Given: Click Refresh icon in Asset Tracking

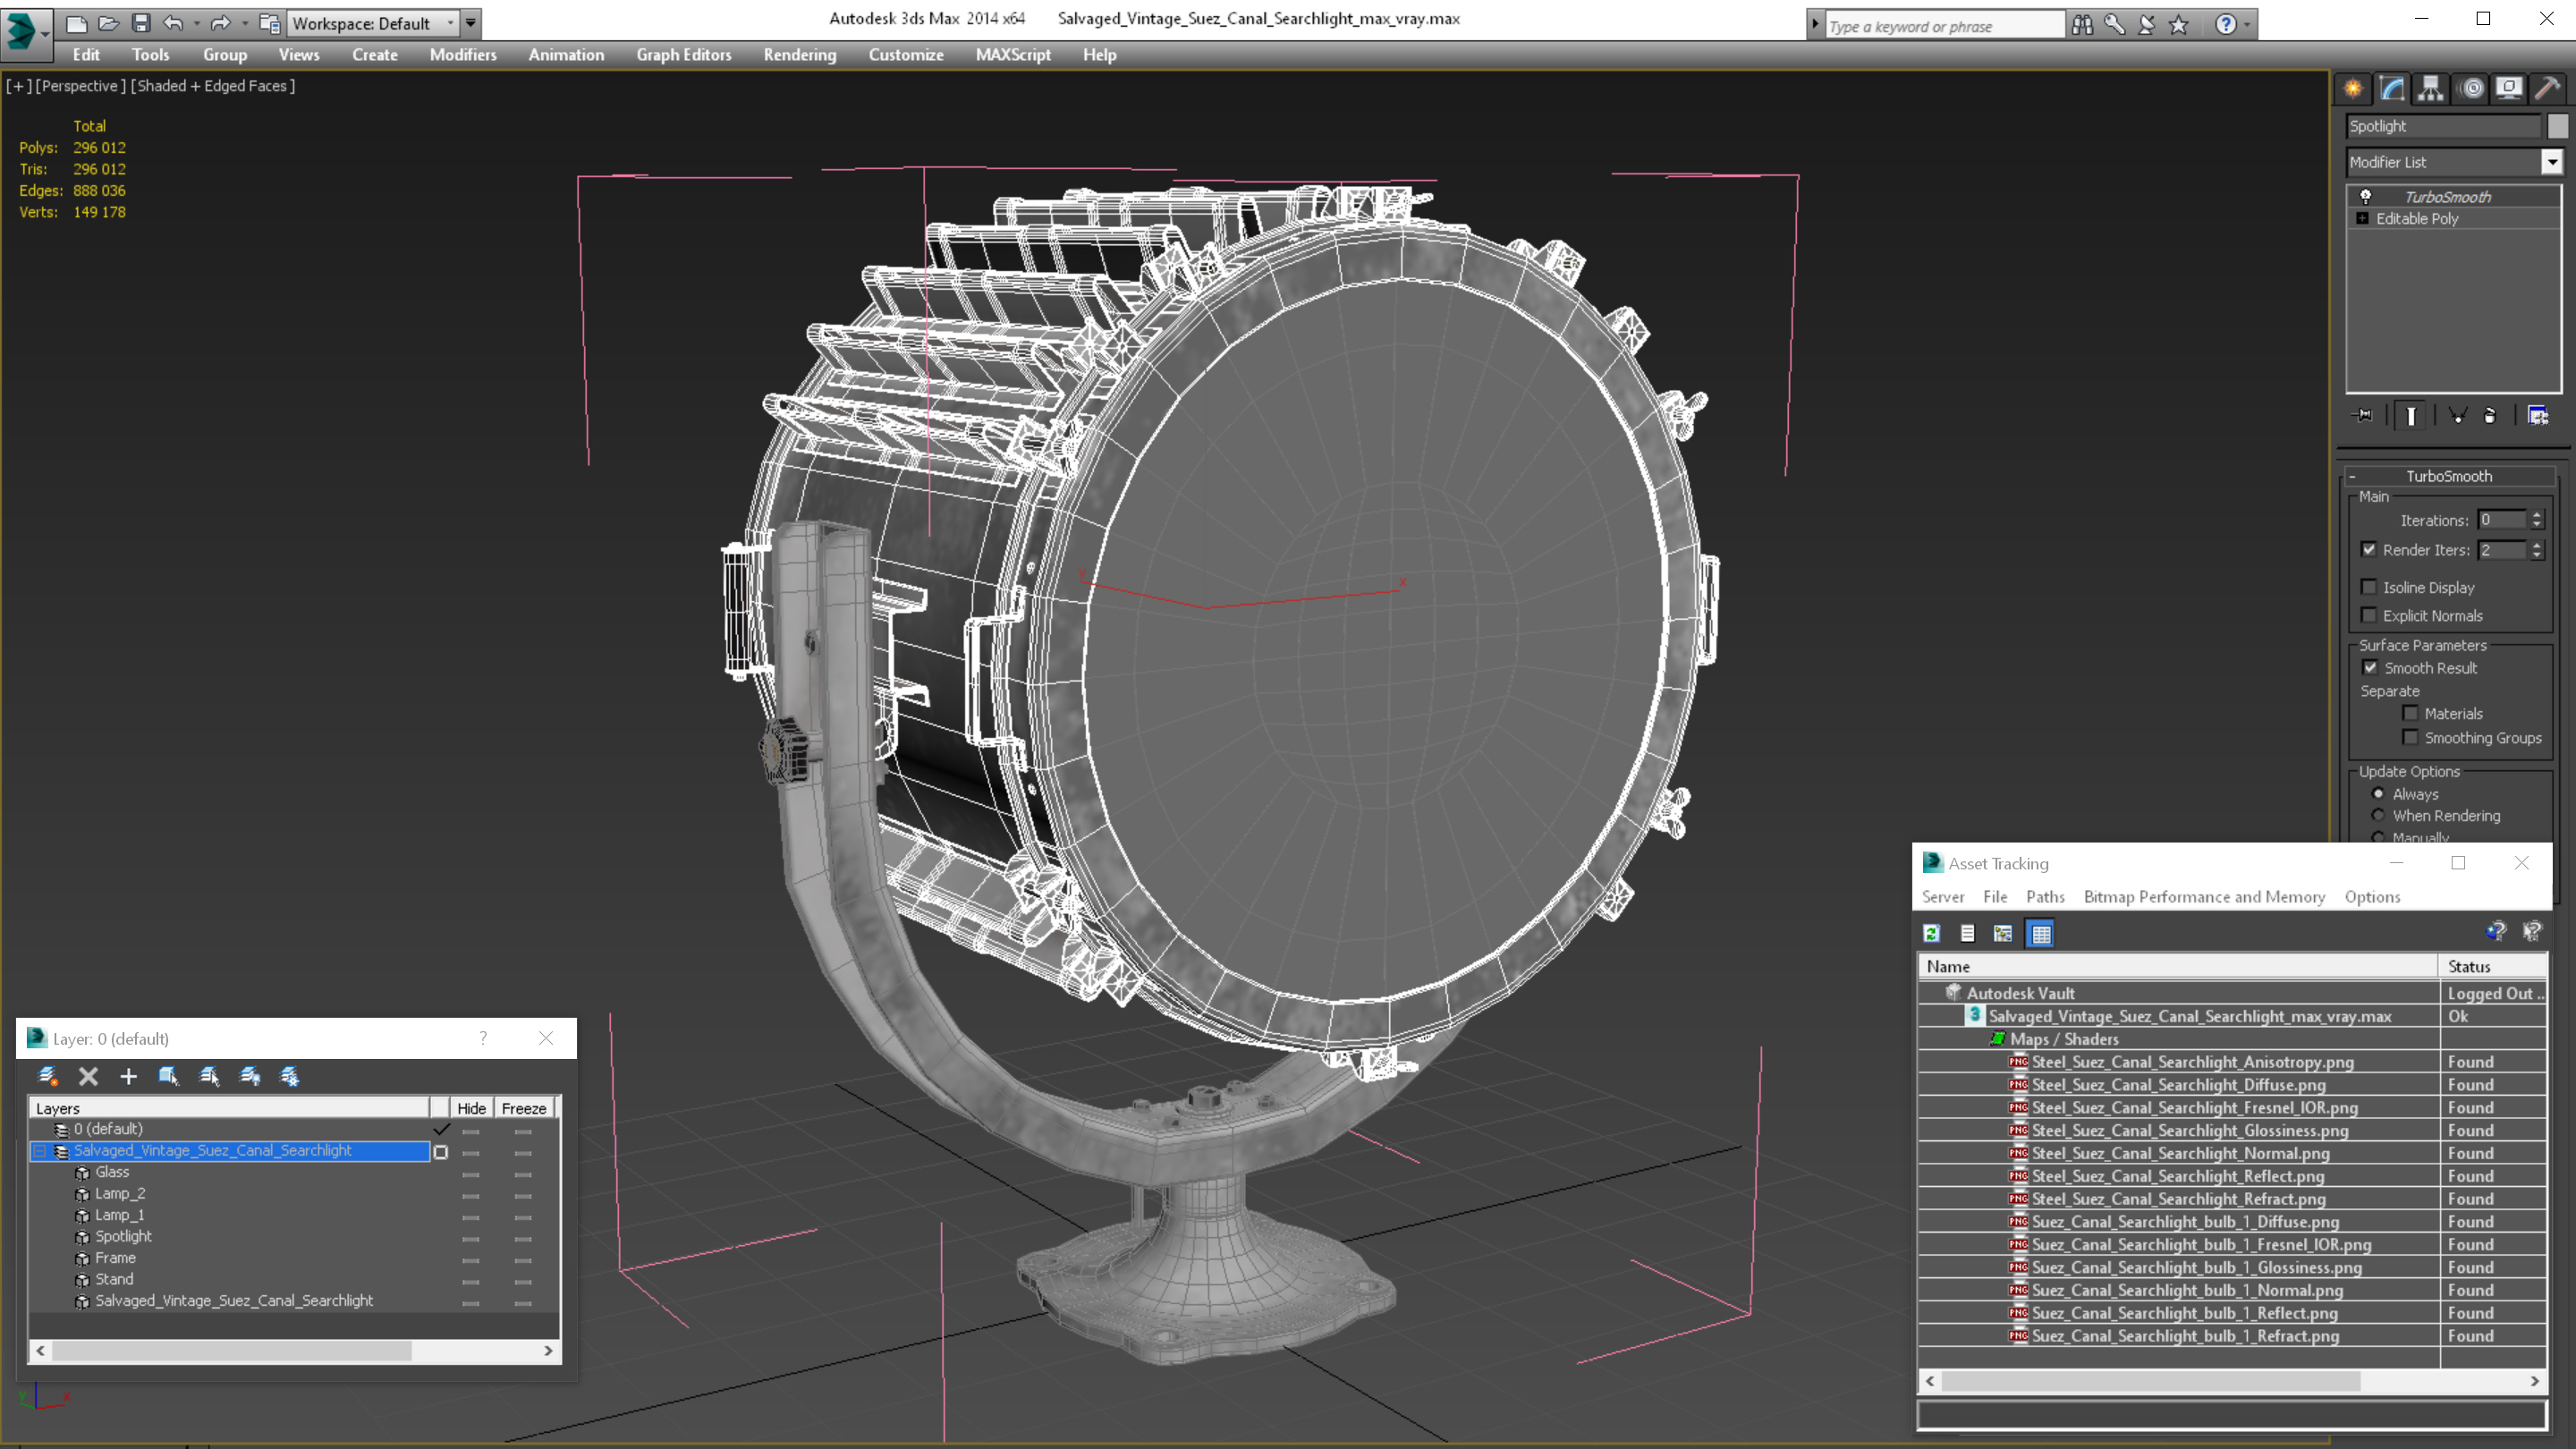Looking at the screenshot, I should 1932,933.
